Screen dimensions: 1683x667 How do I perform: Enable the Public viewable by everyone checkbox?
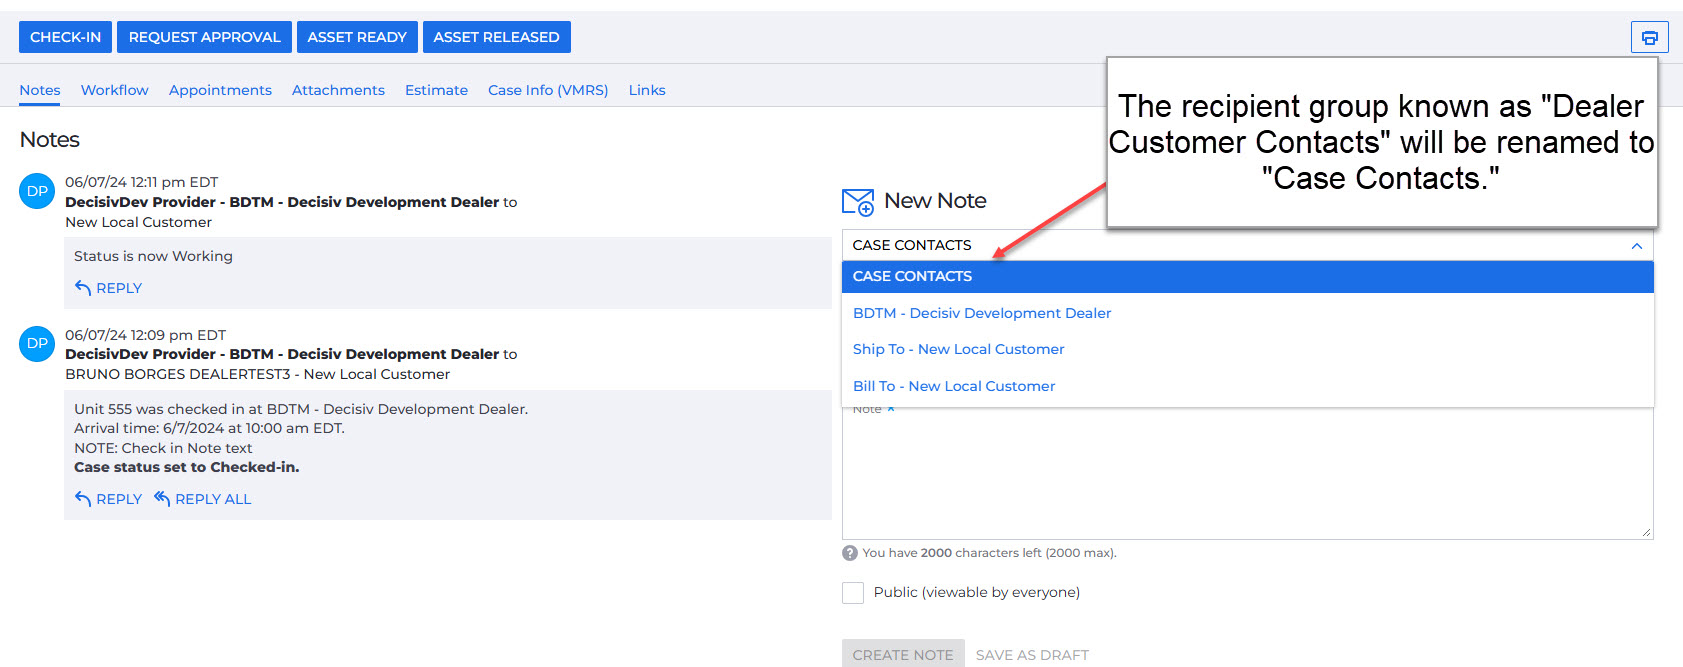tap(853, 593)
